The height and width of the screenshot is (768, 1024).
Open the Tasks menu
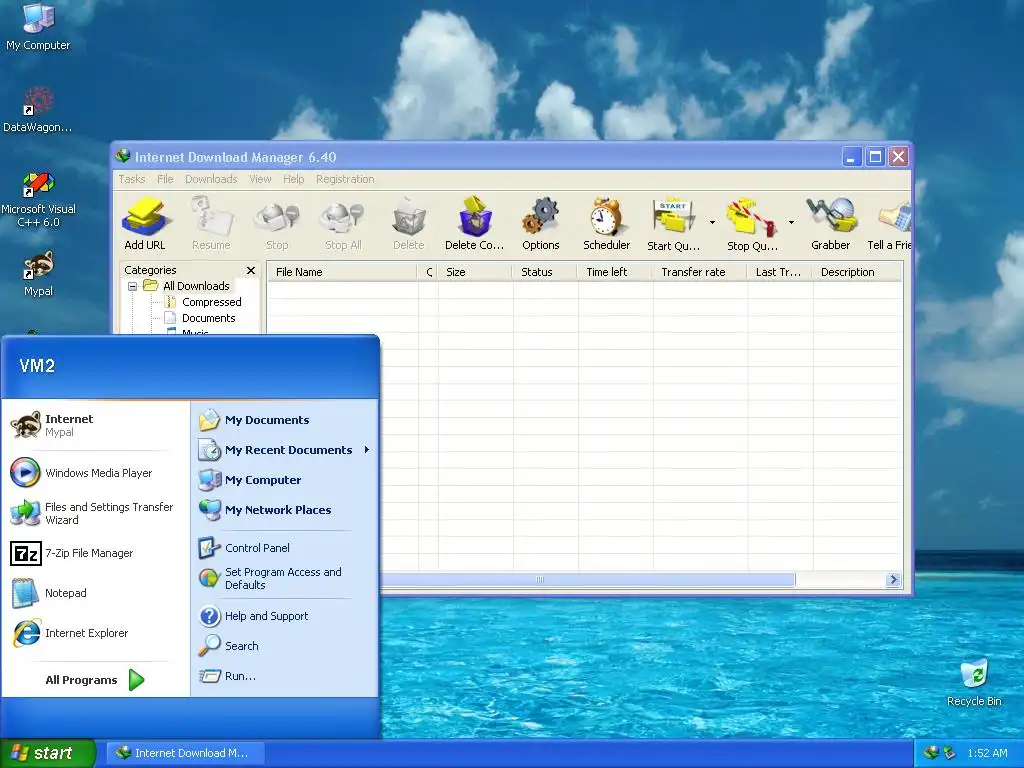tap(132, 179)
